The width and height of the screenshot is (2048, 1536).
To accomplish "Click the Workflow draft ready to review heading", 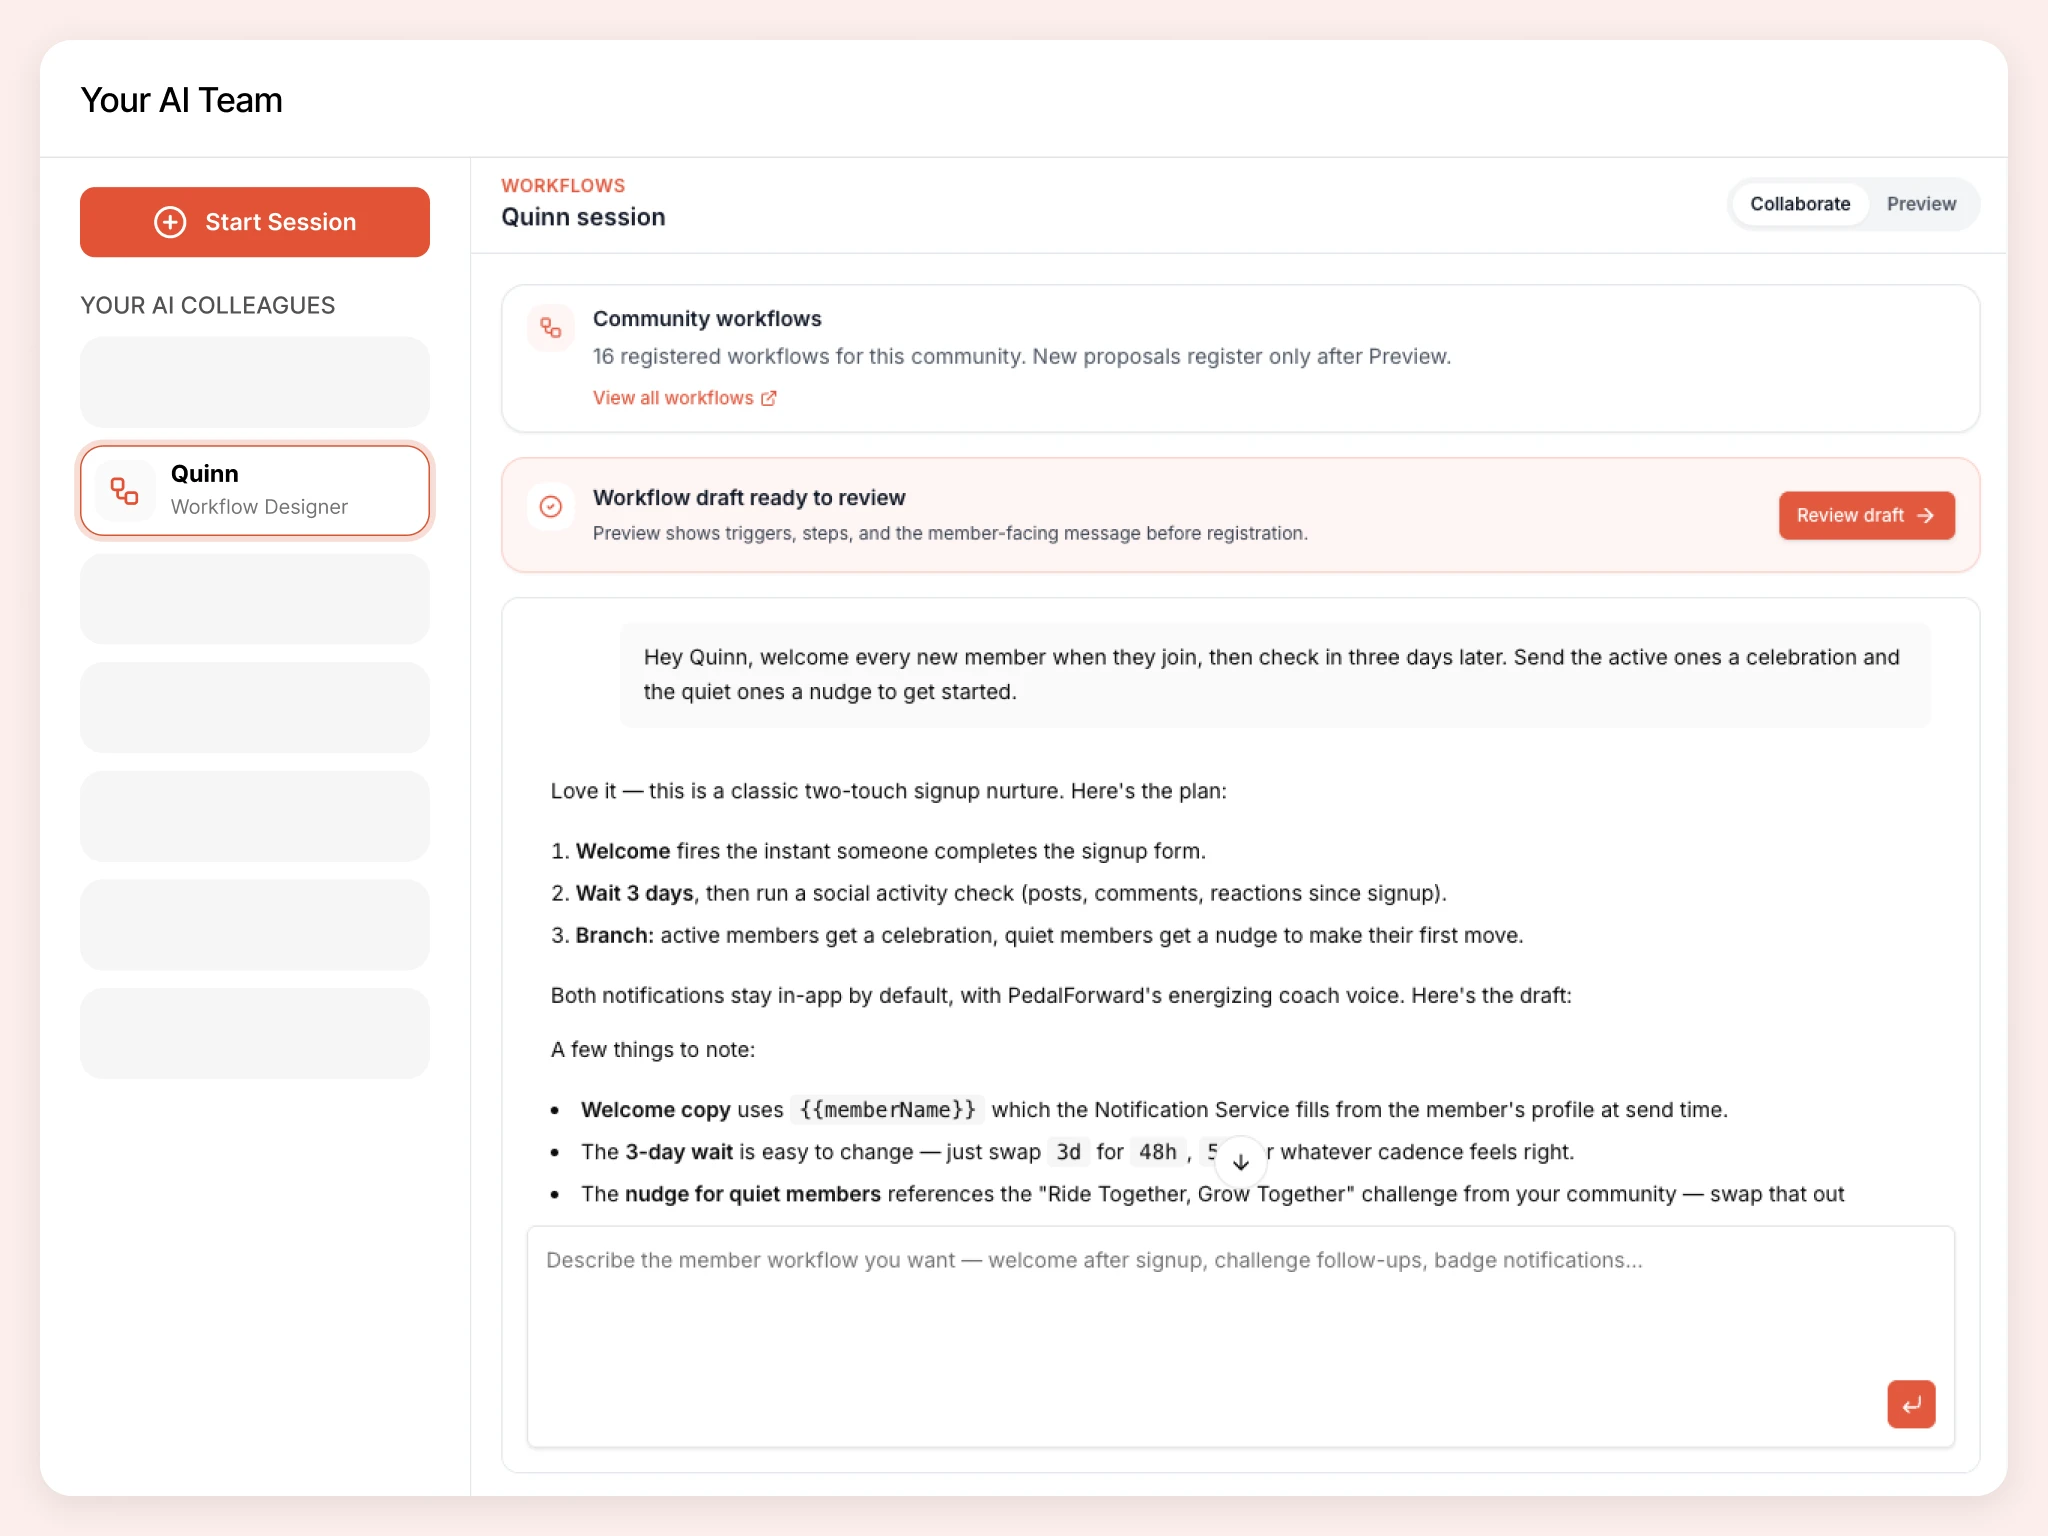I will click(x=749, y=498).
